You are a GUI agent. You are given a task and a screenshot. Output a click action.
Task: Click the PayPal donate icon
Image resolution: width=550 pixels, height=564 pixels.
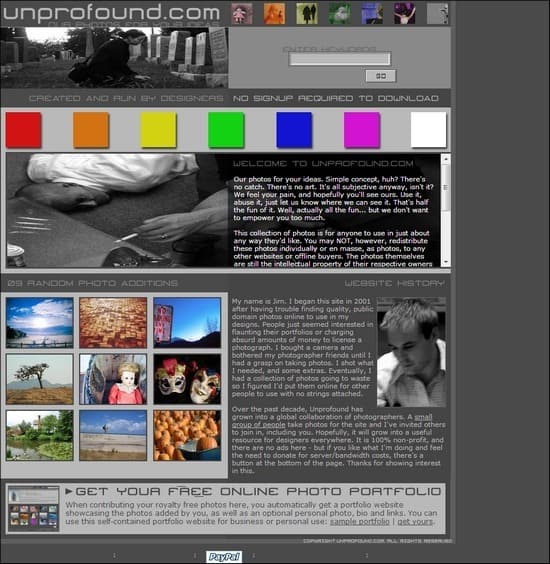click(224, 557)
